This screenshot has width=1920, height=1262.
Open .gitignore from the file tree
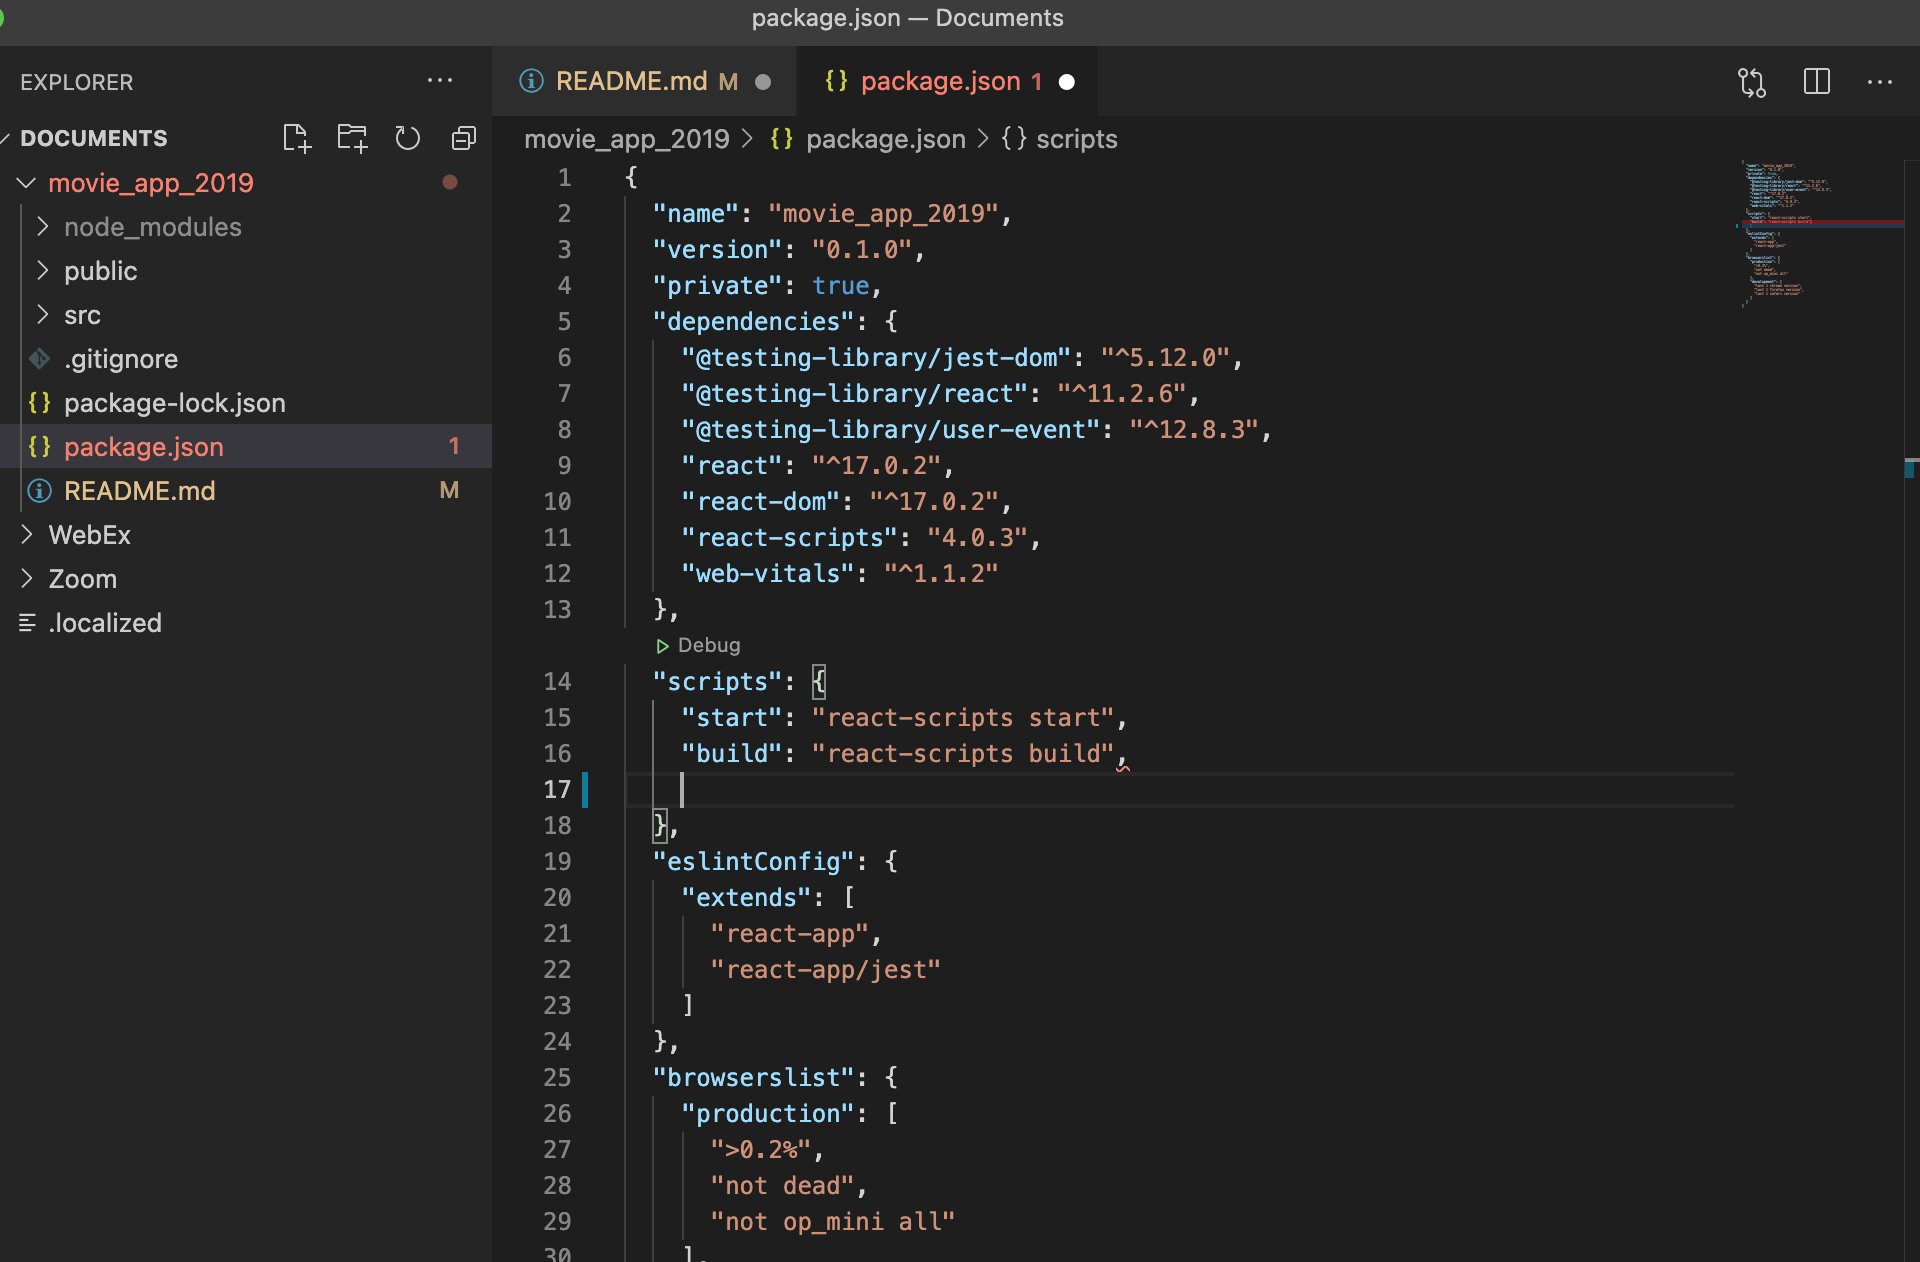click(x=121, y=358)
